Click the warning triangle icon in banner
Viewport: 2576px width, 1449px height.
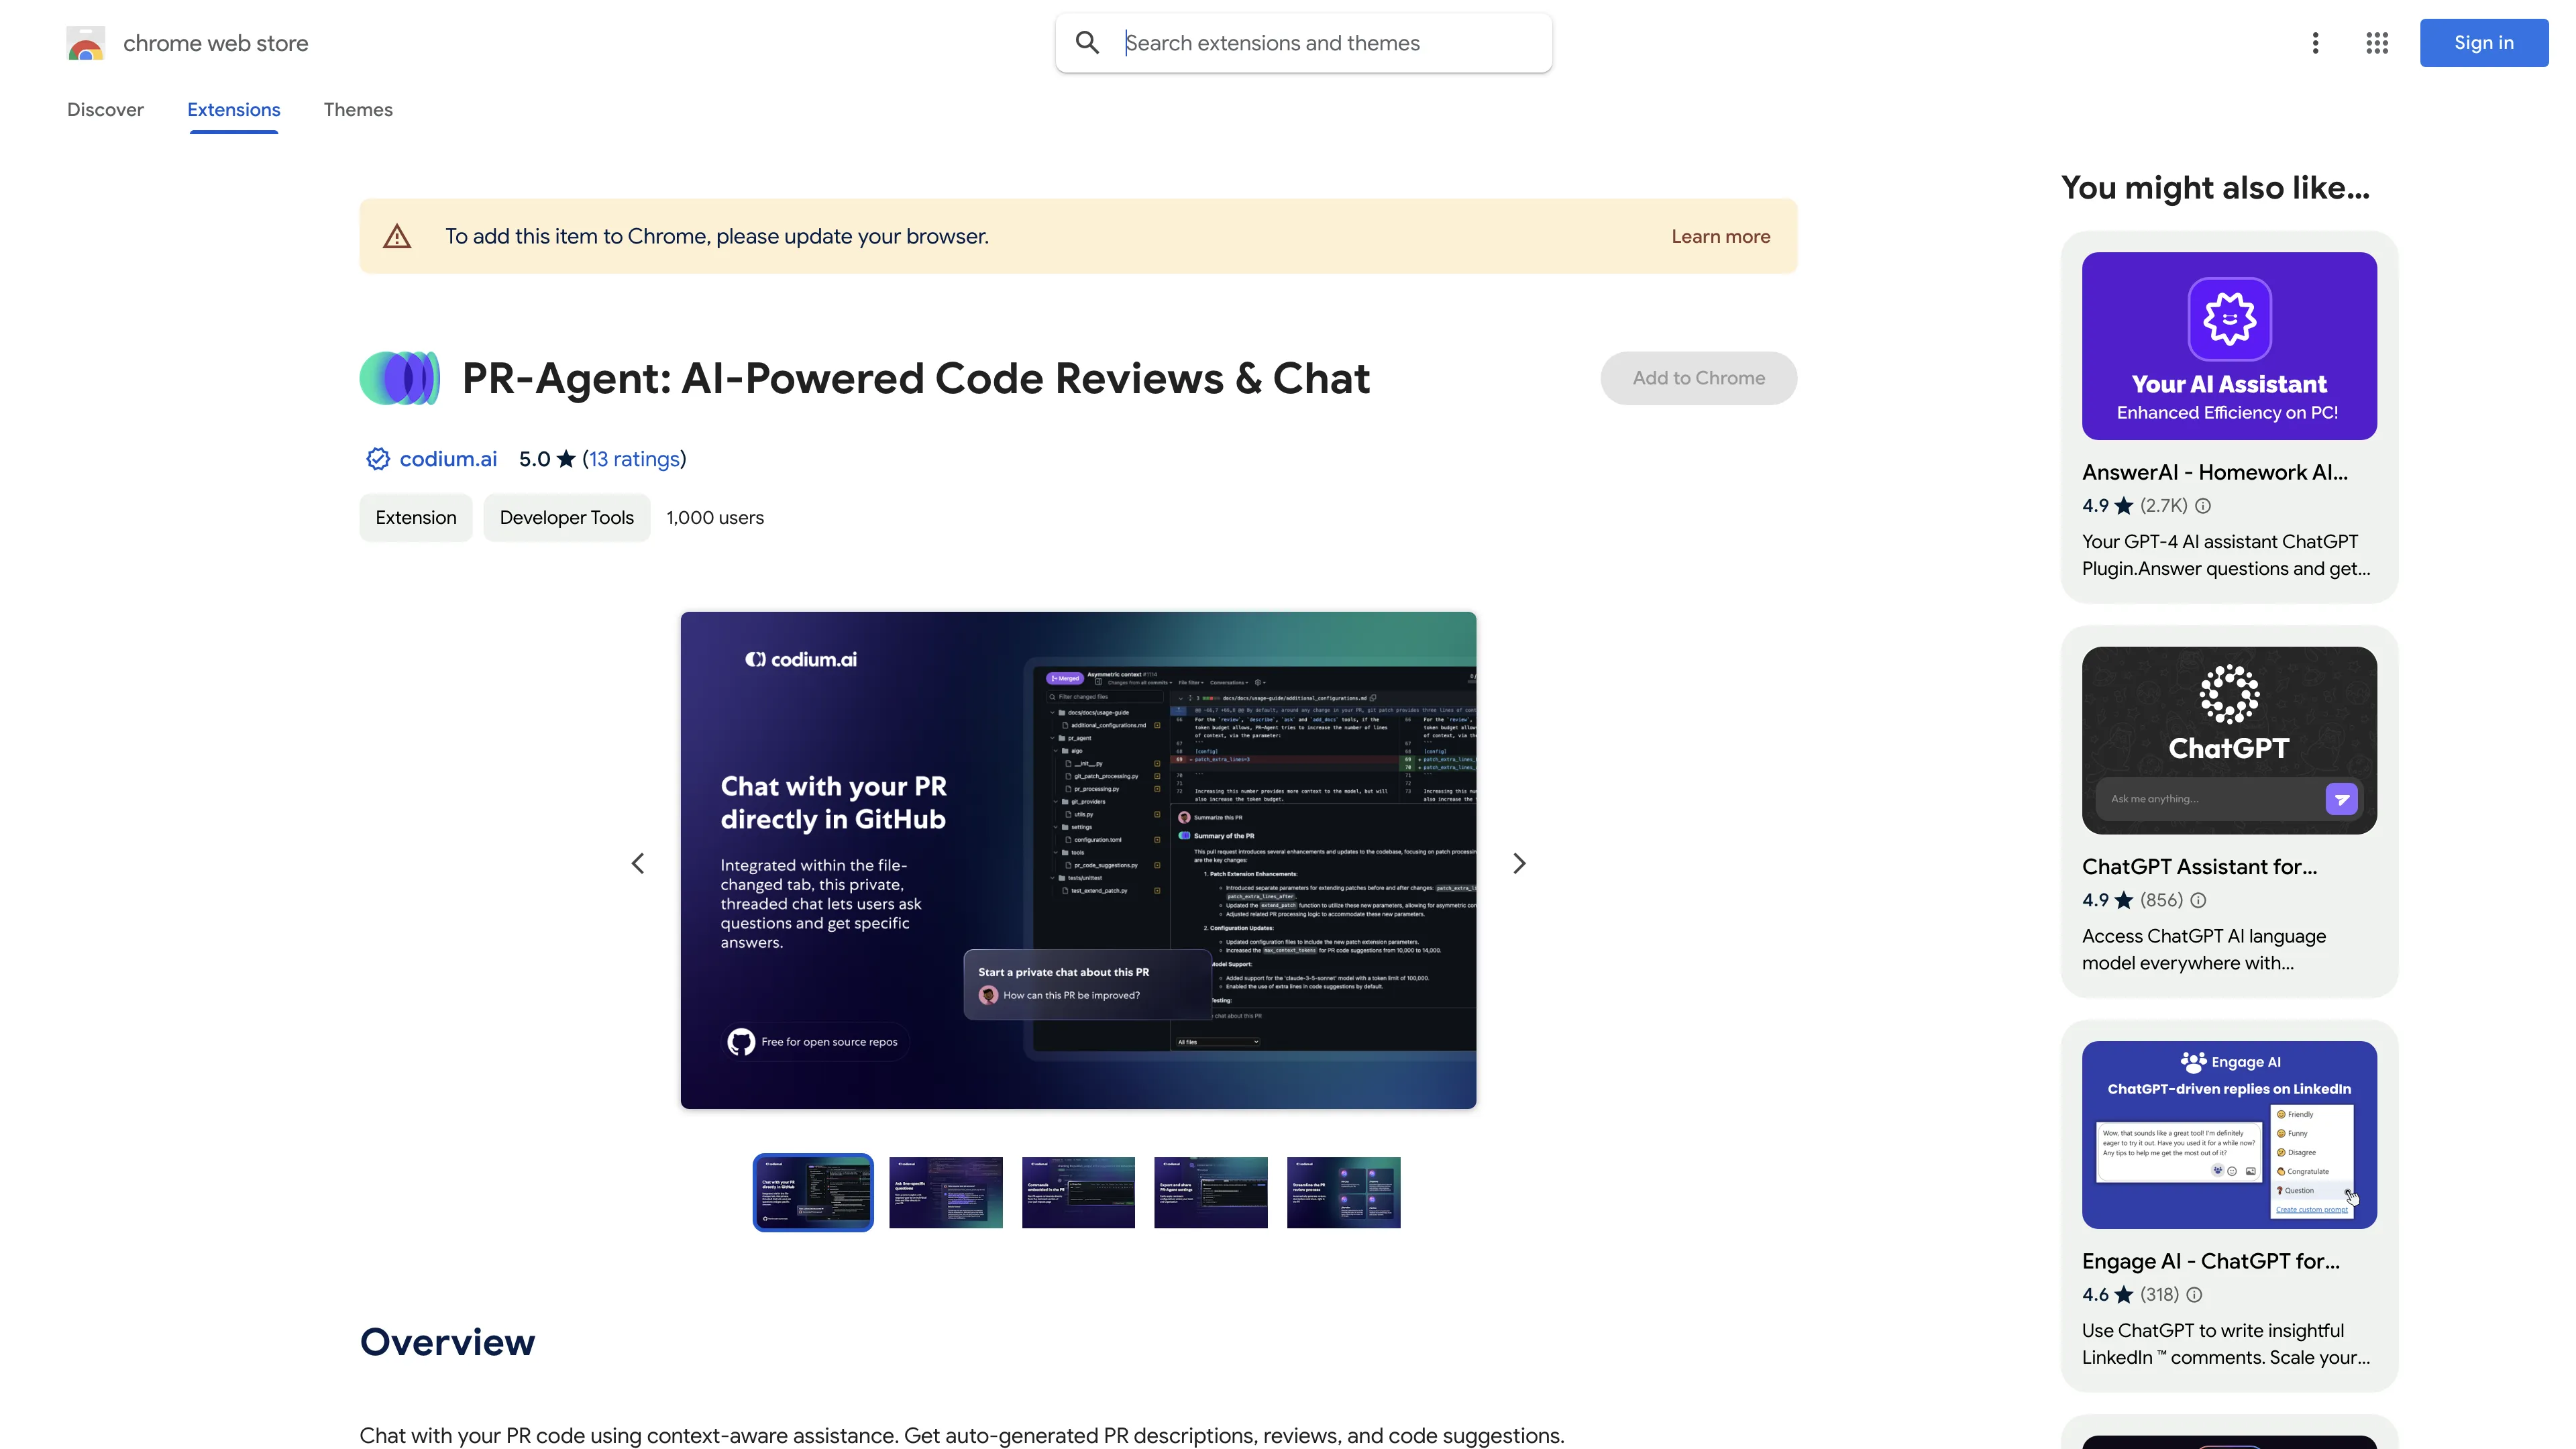click(x=398, y=235)
